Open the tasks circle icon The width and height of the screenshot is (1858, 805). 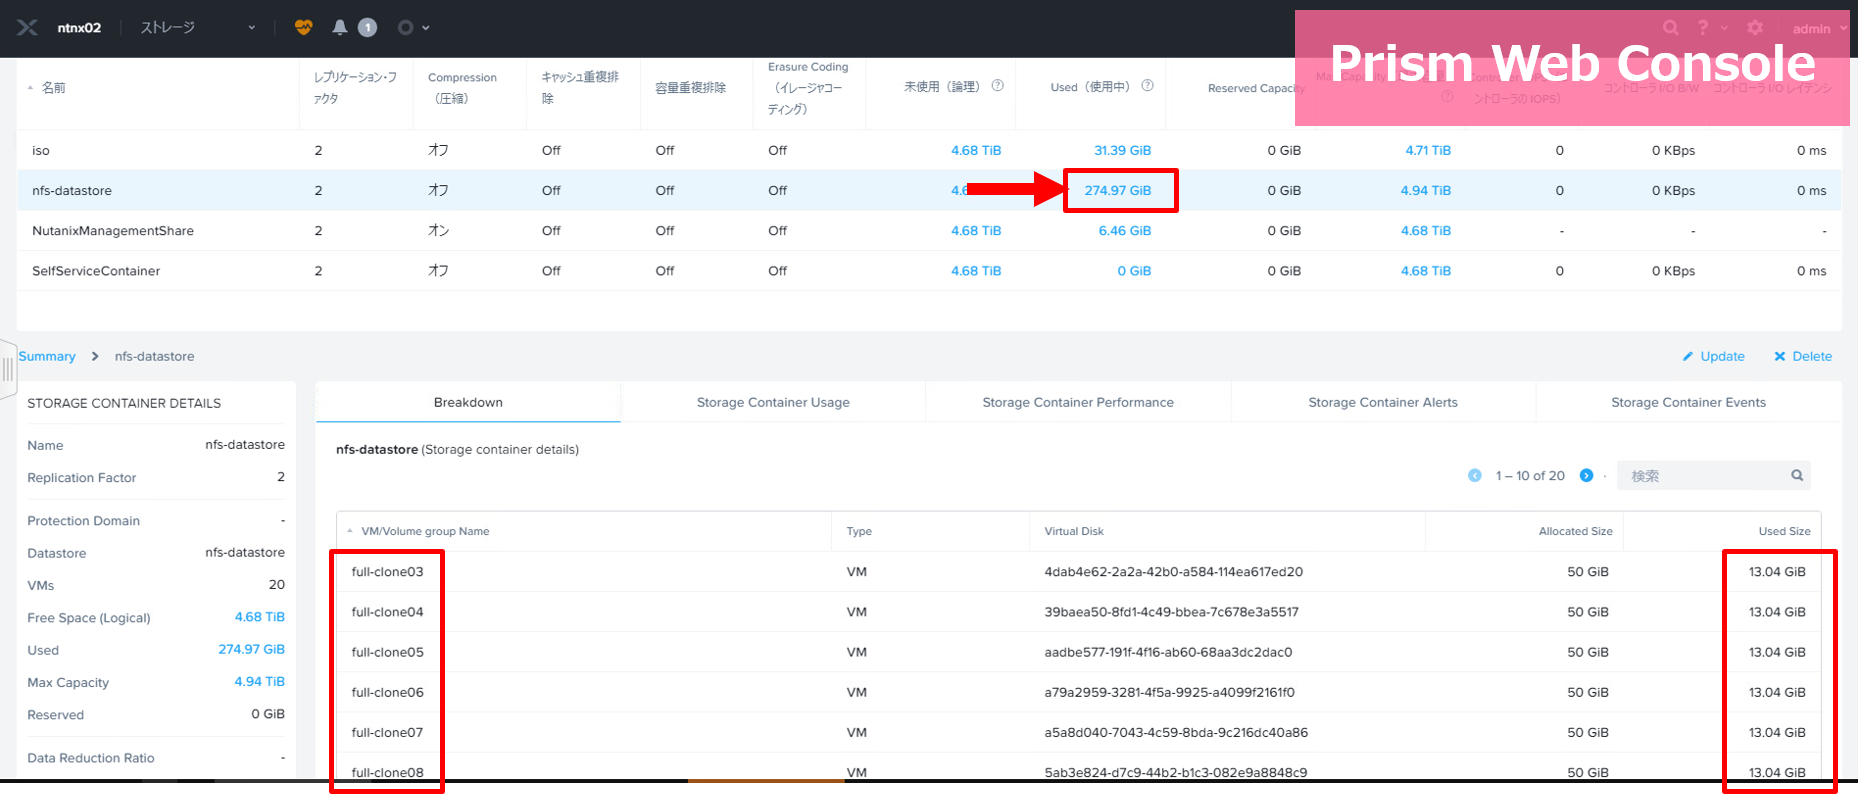click(405, 28)
